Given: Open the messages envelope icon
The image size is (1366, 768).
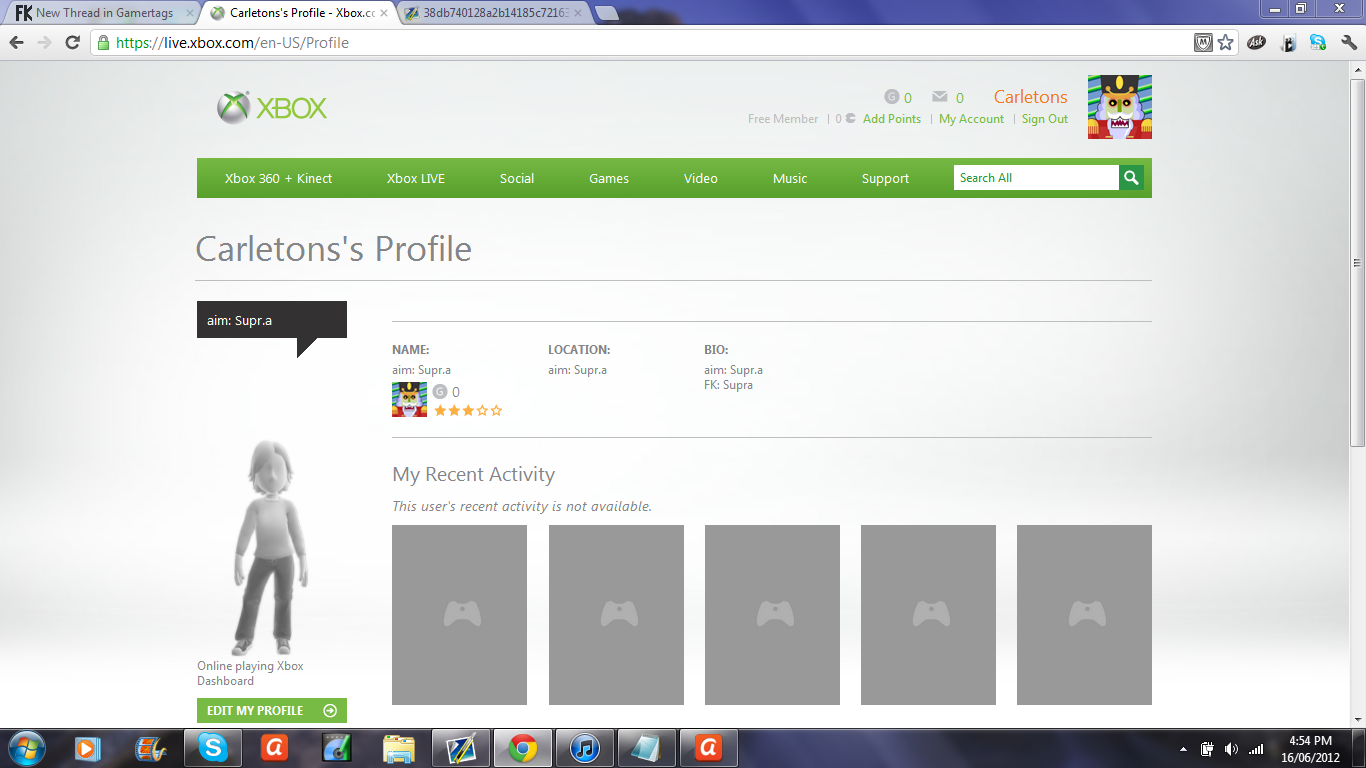Looking at the screenshot, I should pyautogui.click(x=940, y=97).
